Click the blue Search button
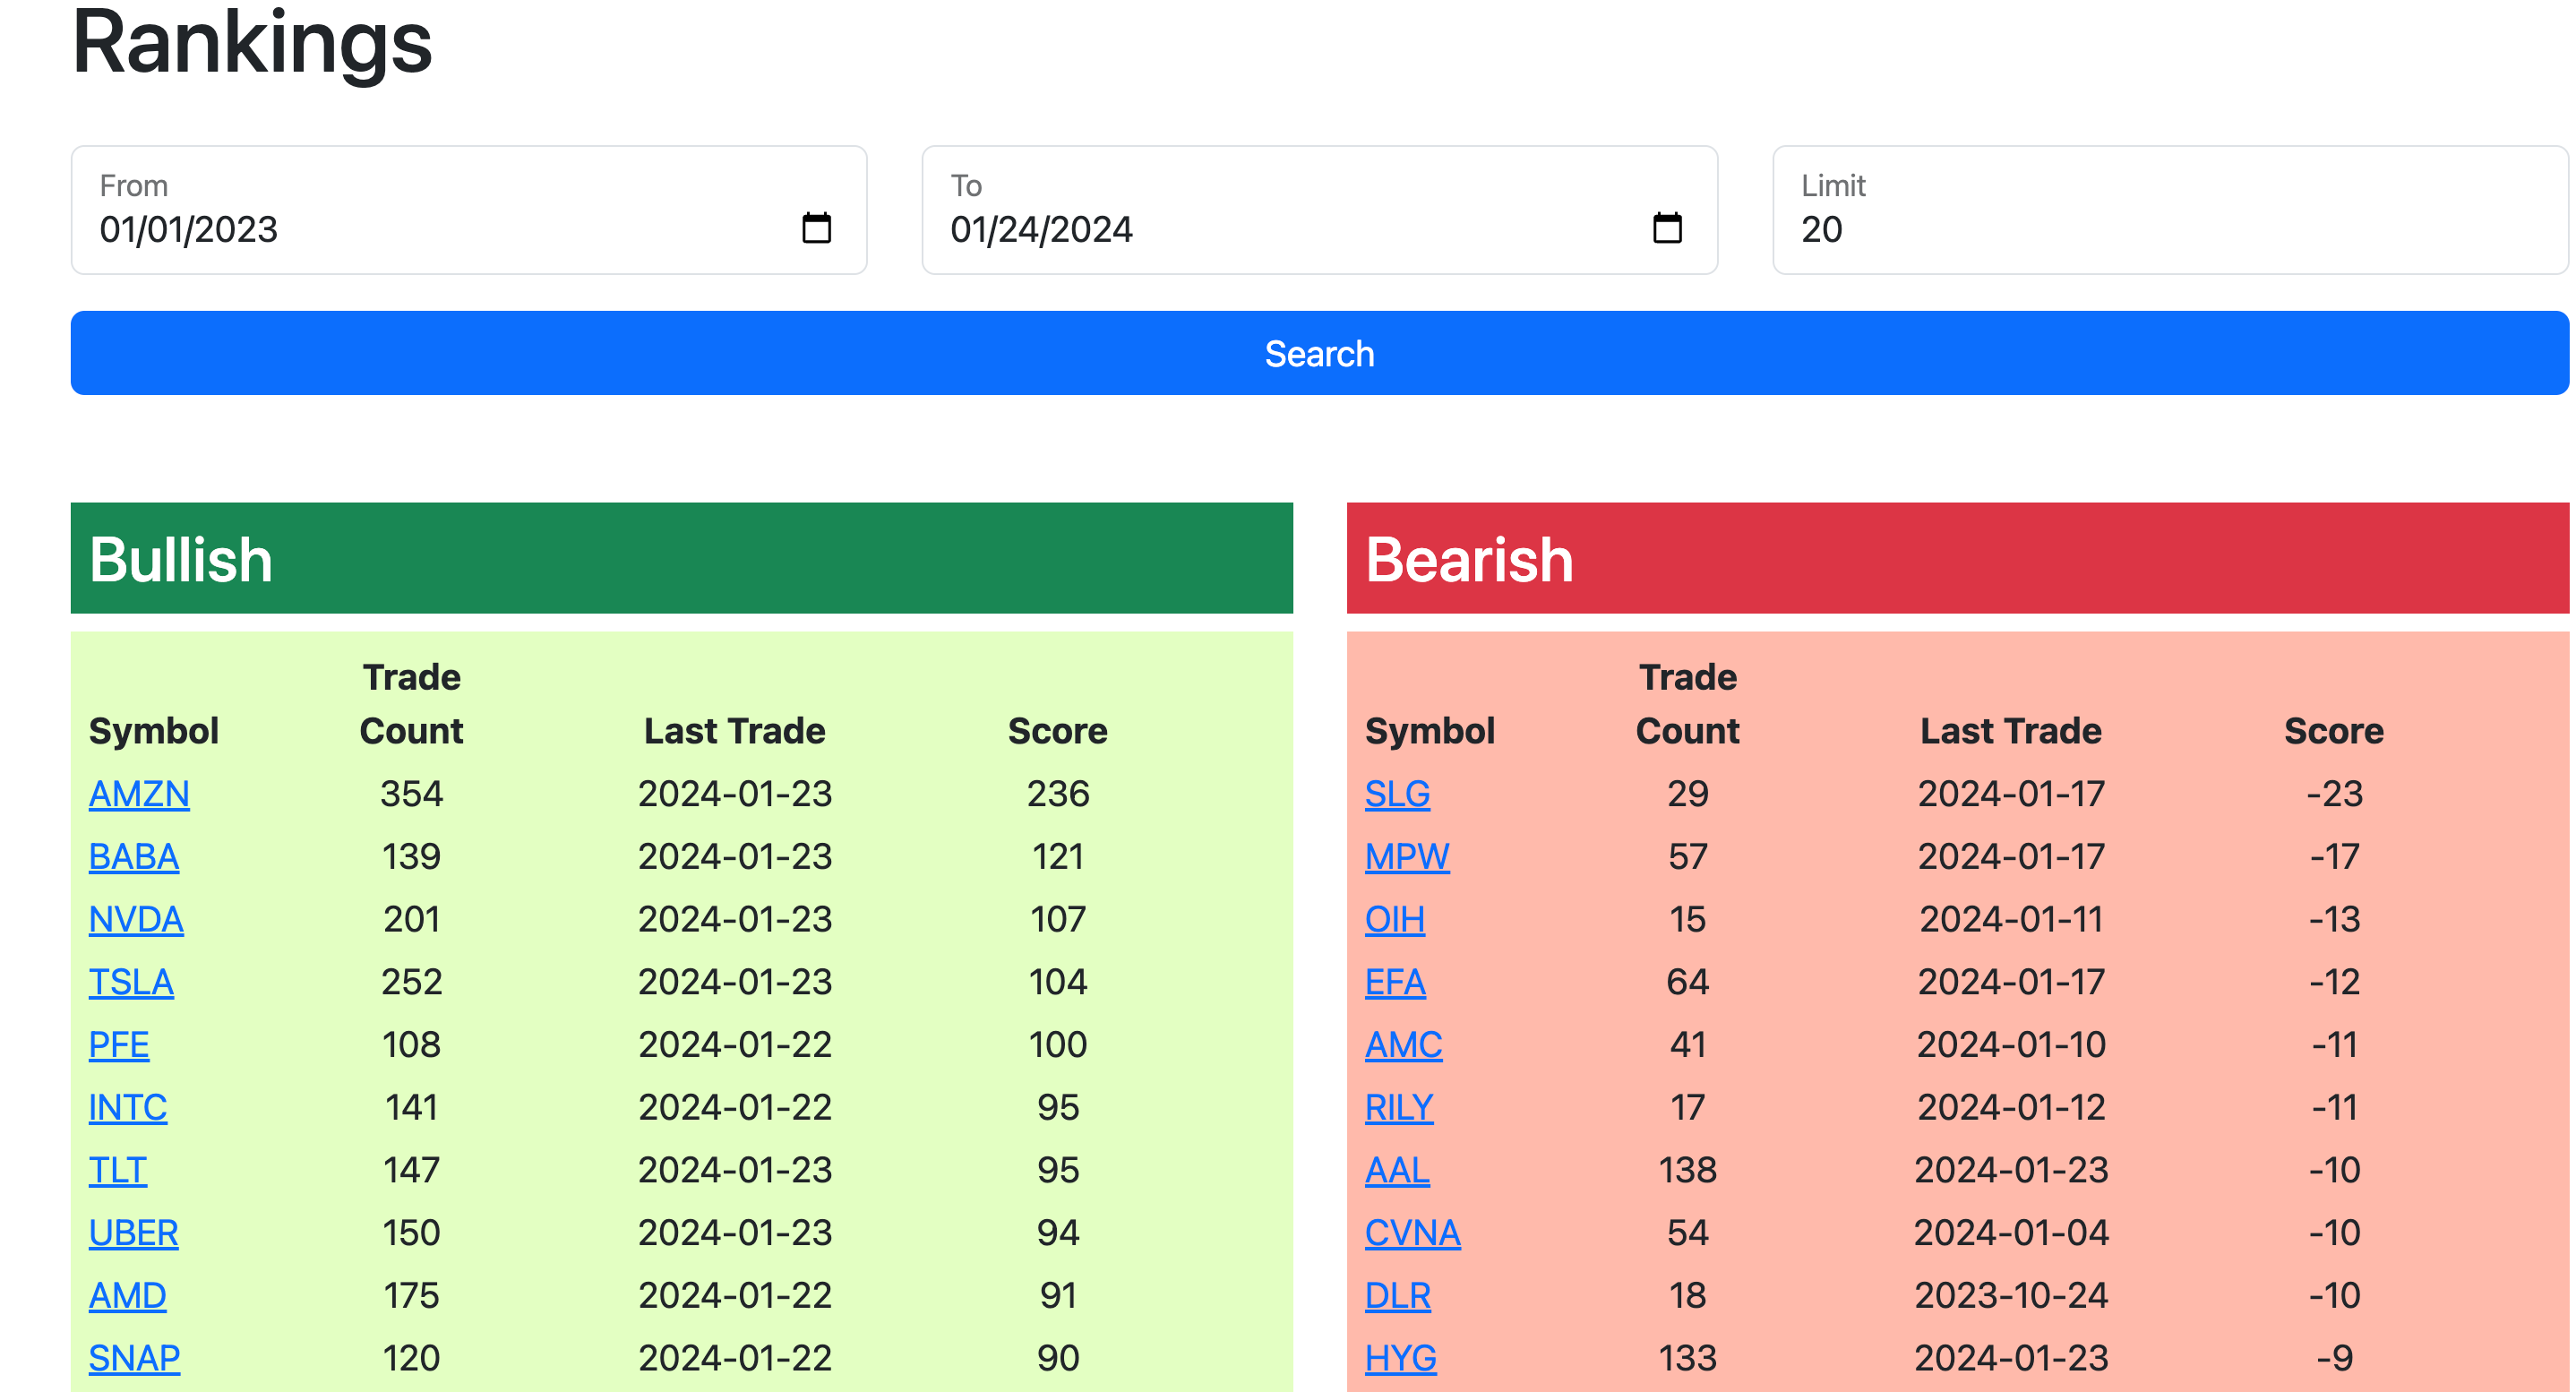Viewport: 2576px width, 1392px height. [x=1320, y=353]
